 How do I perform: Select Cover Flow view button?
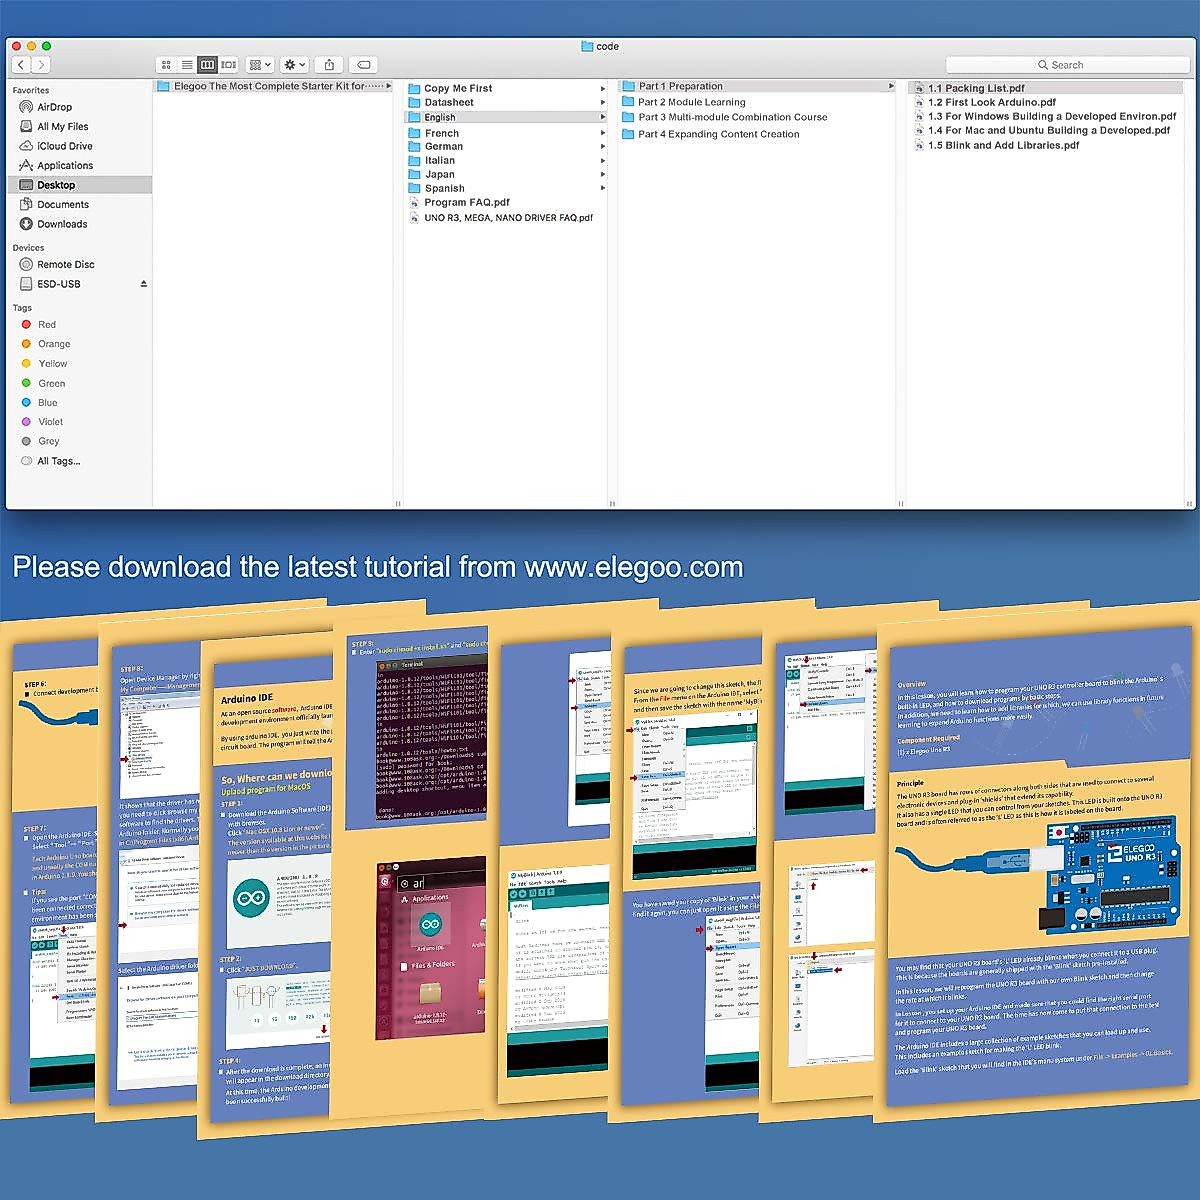[x=229, y=65]
